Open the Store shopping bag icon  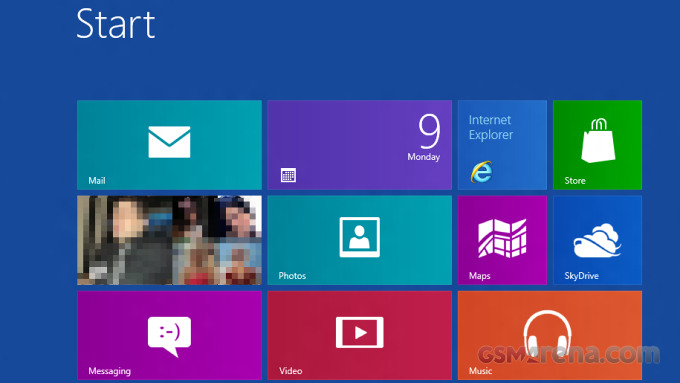click(x=598, y=141)
